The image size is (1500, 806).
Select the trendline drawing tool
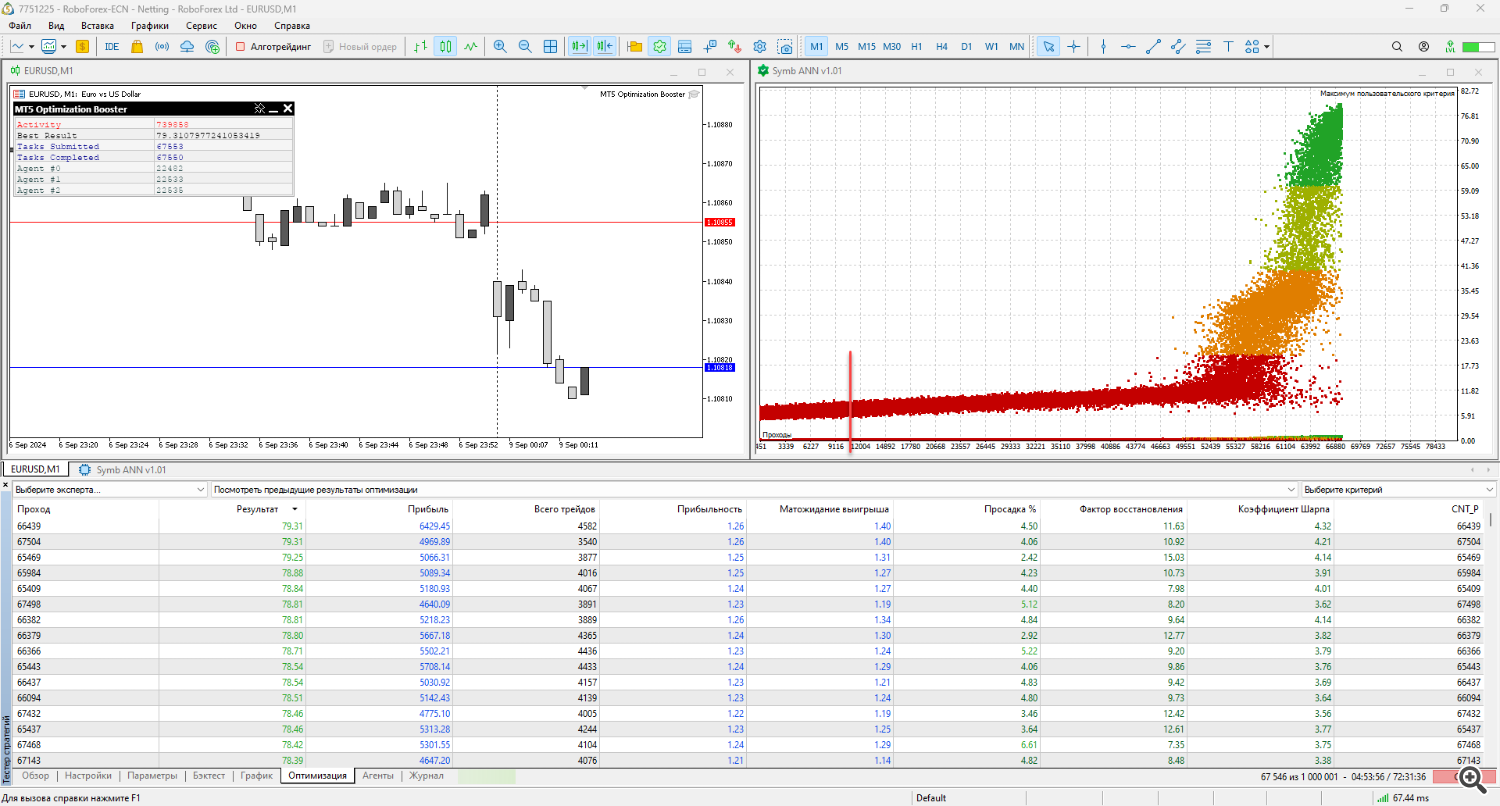1153,46
